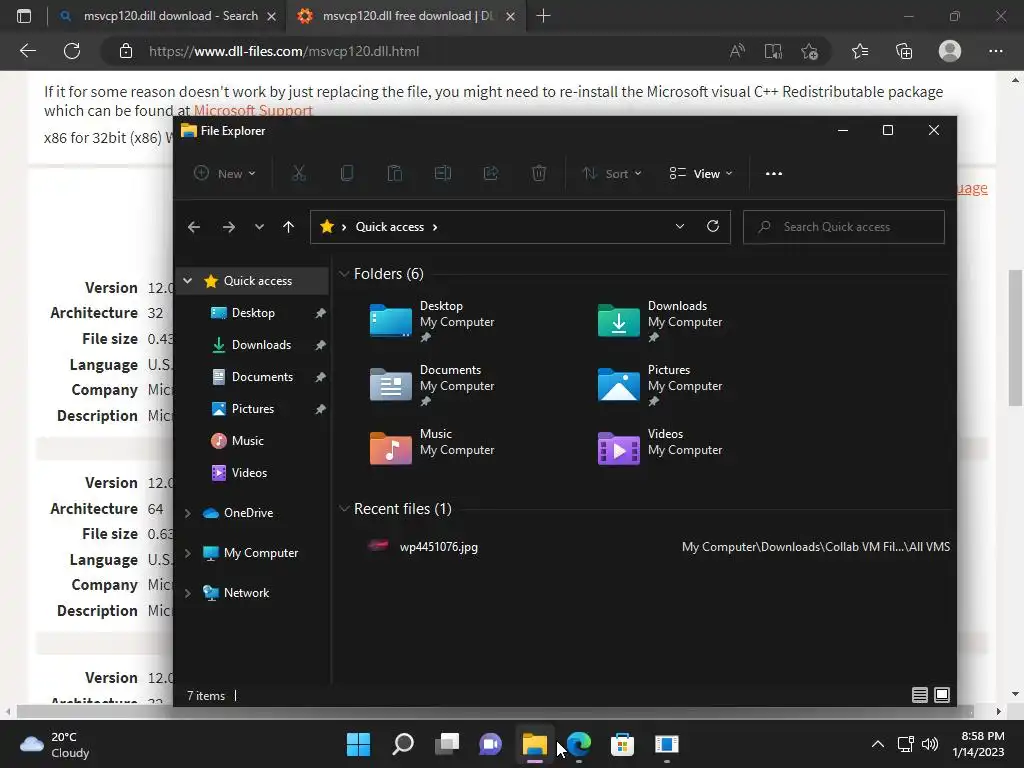
Task: Open the Videos folder tile
Action: 660,448
